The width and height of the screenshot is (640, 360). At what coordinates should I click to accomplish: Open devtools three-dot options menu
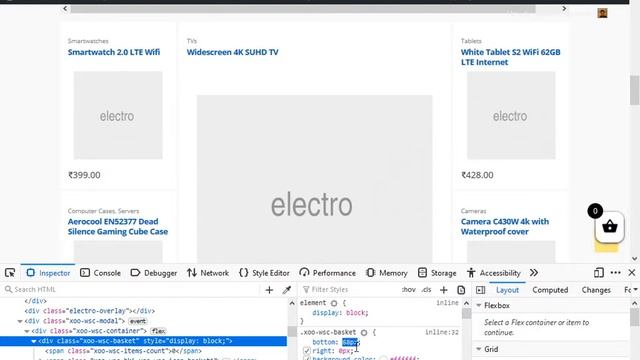[x=616, y=273]
